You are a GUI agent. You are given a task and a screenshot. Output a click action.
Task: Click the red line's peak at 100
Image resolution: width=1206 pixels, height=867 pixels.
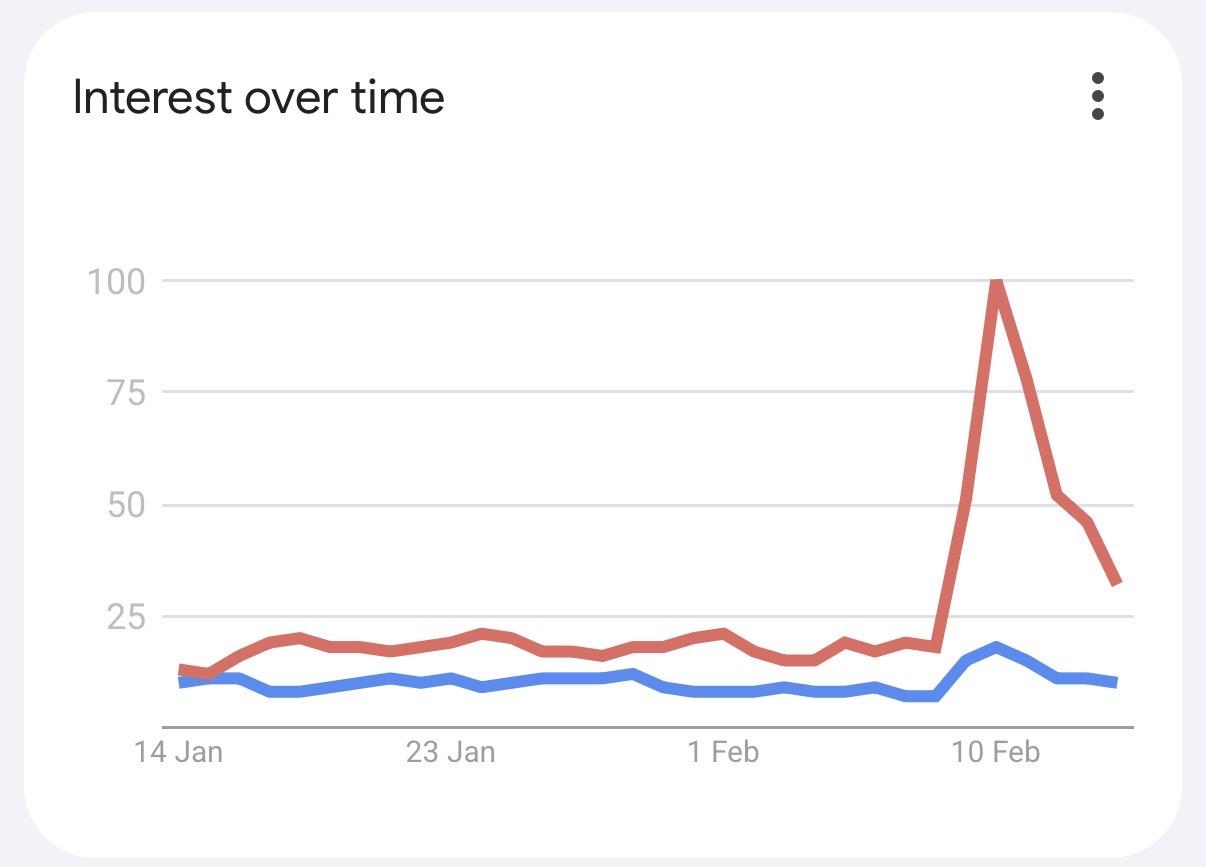(996, 284)
